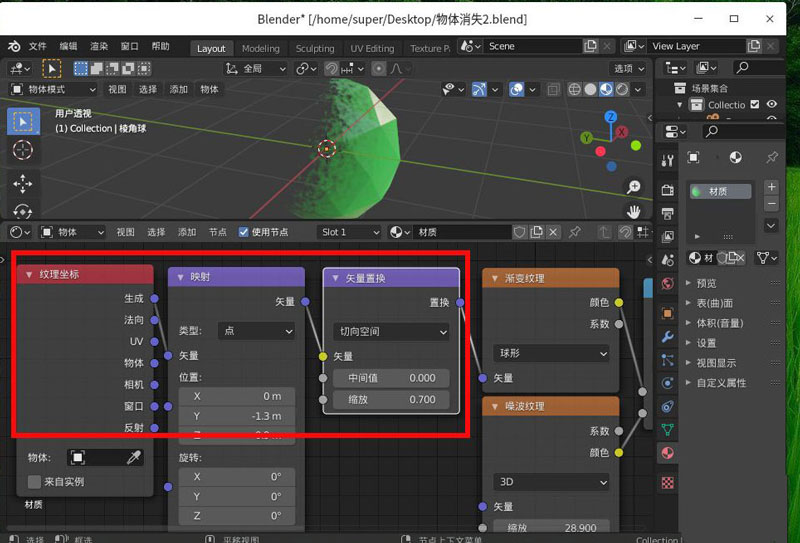Pick object with the eyedropper icon
The image size is (800, 543).
click(134, 457)
